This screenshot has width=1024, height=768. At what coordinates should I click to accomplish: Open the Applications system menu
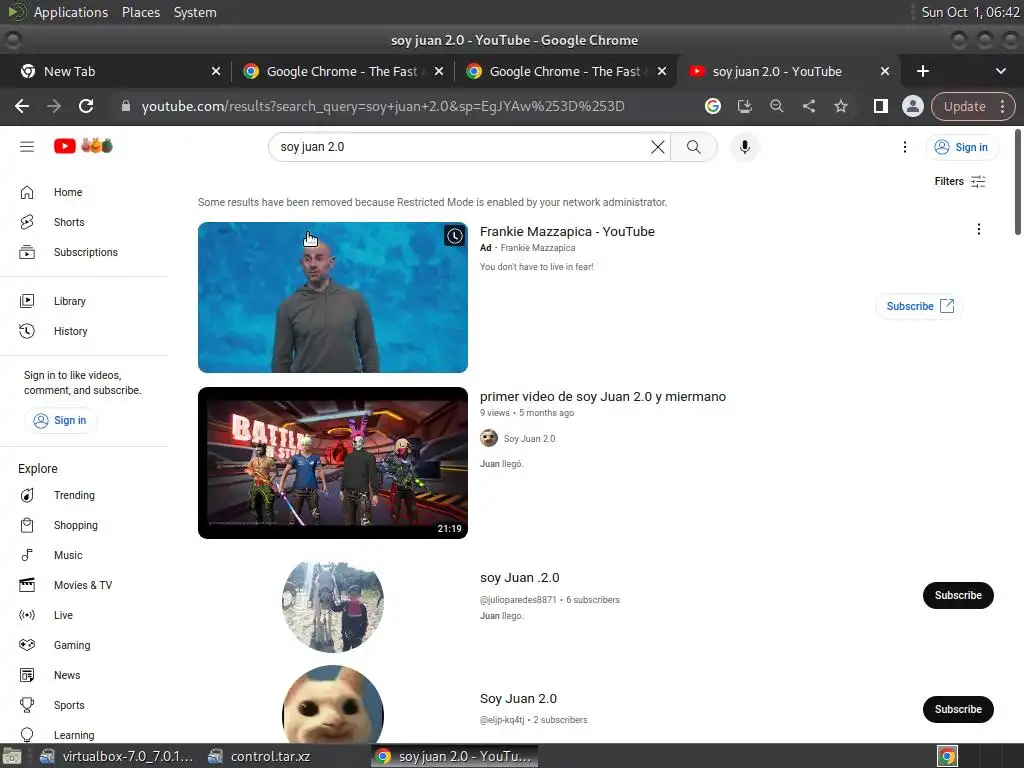(71, 12)
